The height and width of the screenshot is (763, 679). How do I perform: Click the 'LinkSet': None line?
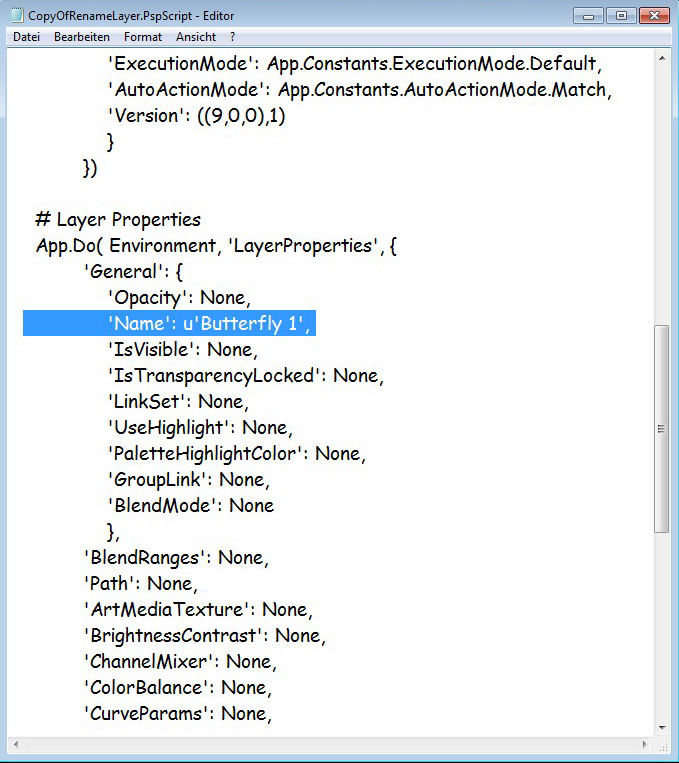click(x=178, y=401)
